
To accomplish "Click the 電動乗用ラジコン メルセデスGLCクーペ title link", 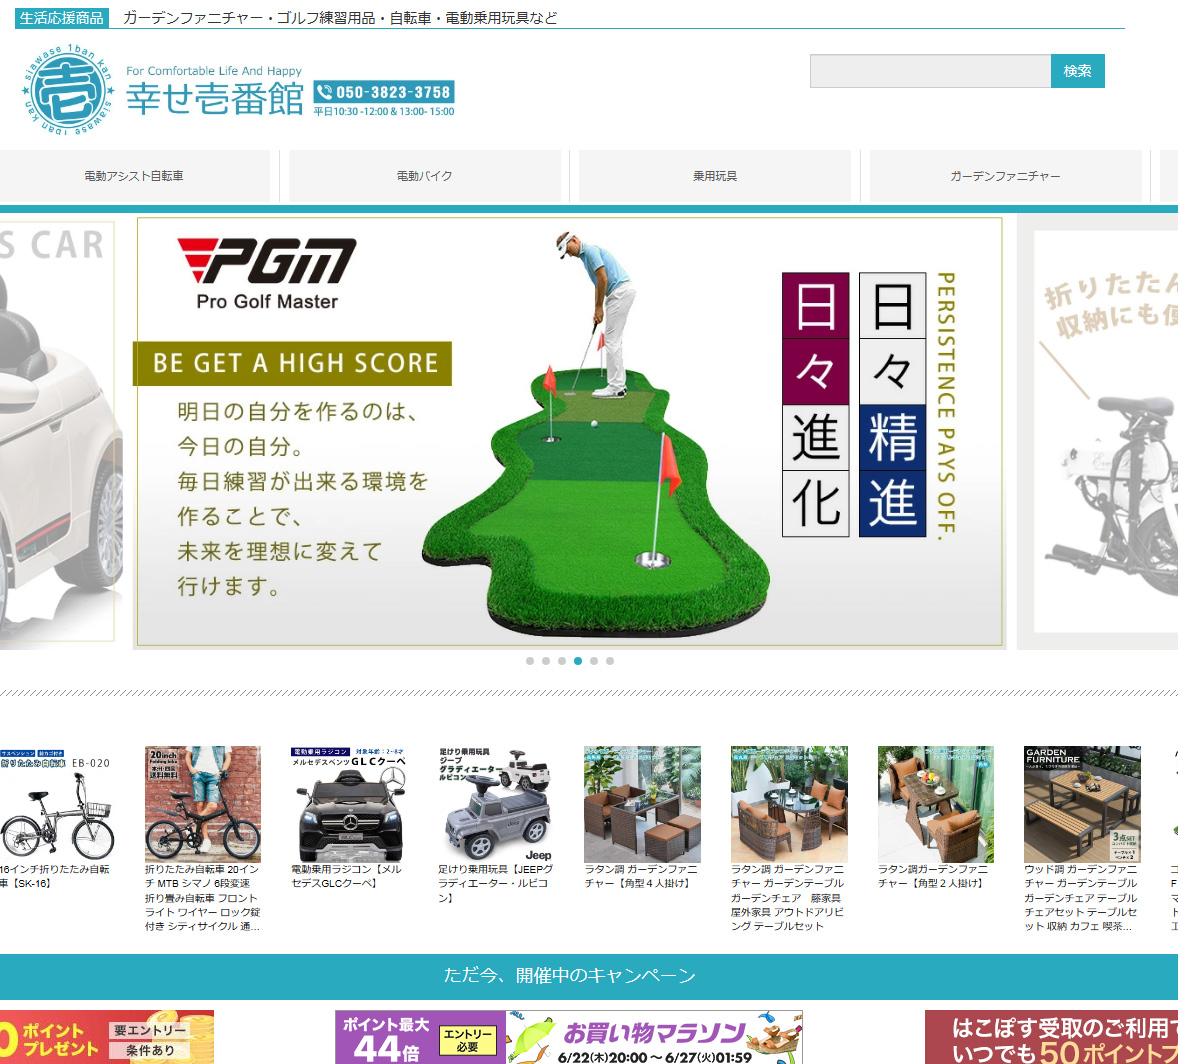I will 347,876.
